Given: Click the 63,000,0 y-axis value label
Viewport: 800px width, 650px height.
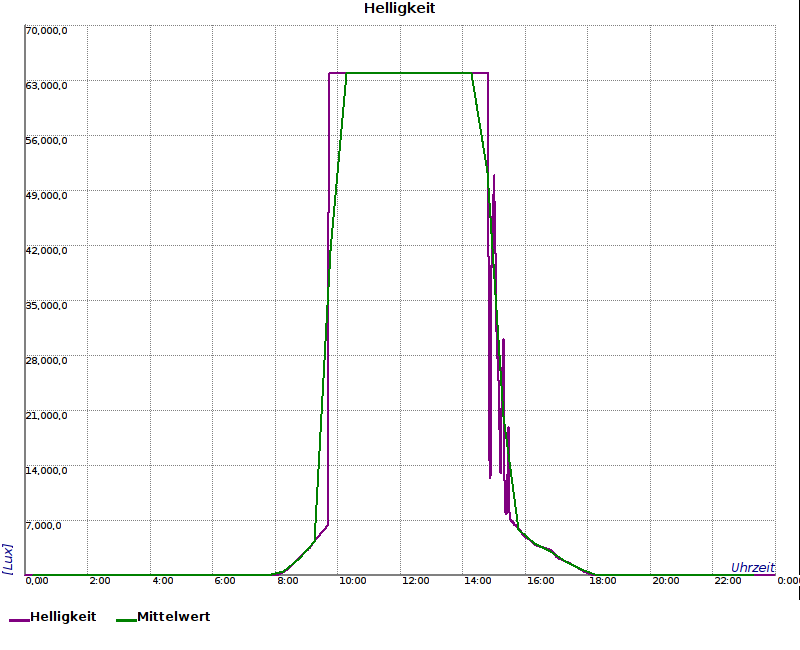Looking at the screenshot, I should point(46,85).
